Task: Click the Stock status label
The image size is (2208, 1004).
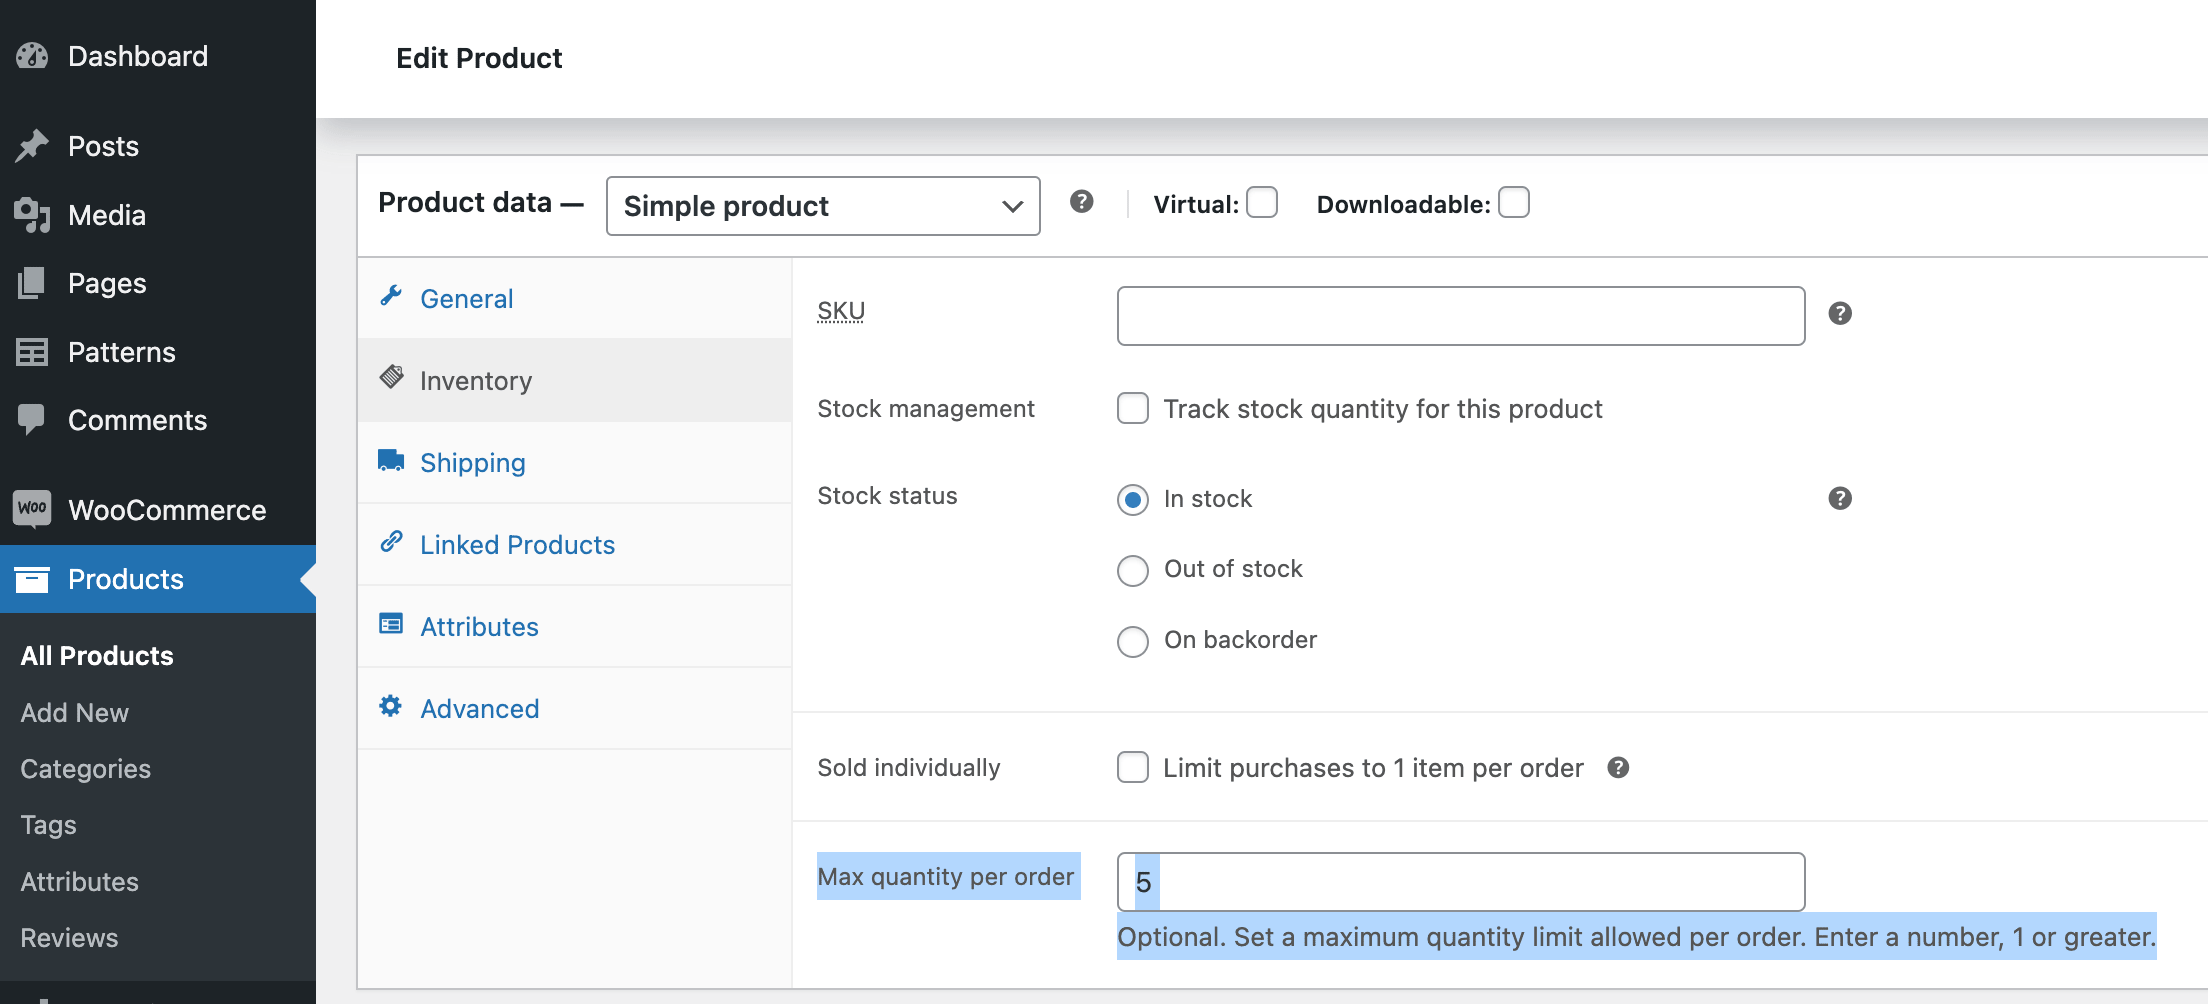Action: (x=888, y=495)
